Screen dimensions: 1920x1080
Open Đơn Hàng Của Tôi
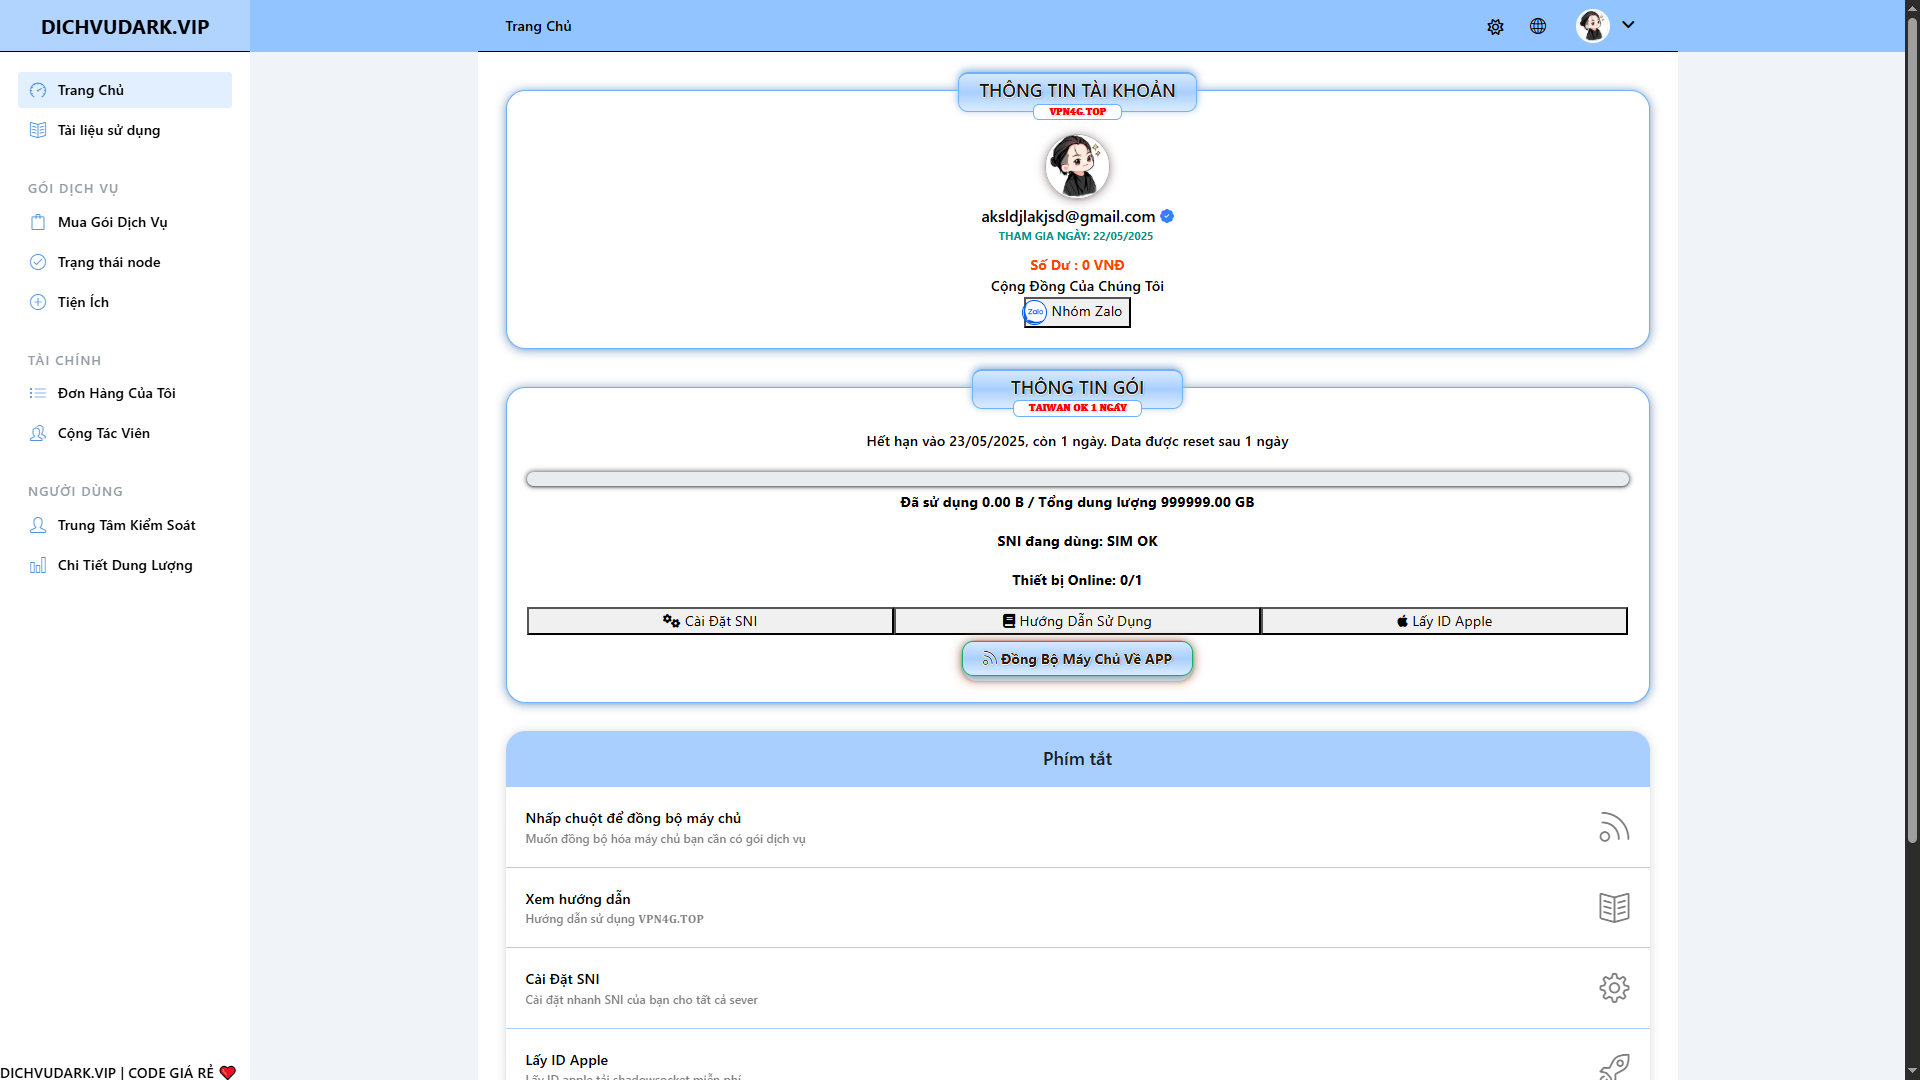coord(116,393)
